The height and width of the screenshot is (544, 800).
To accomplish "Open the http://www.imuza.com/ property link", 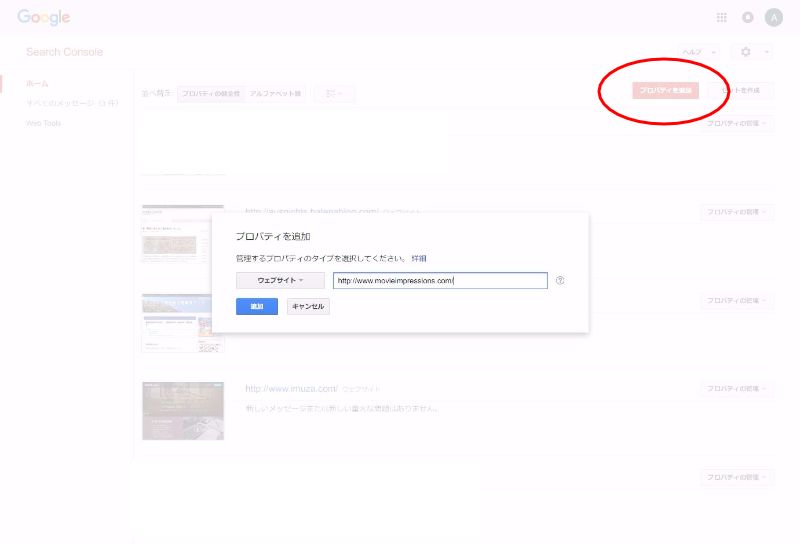I will [x=291, y=388].
